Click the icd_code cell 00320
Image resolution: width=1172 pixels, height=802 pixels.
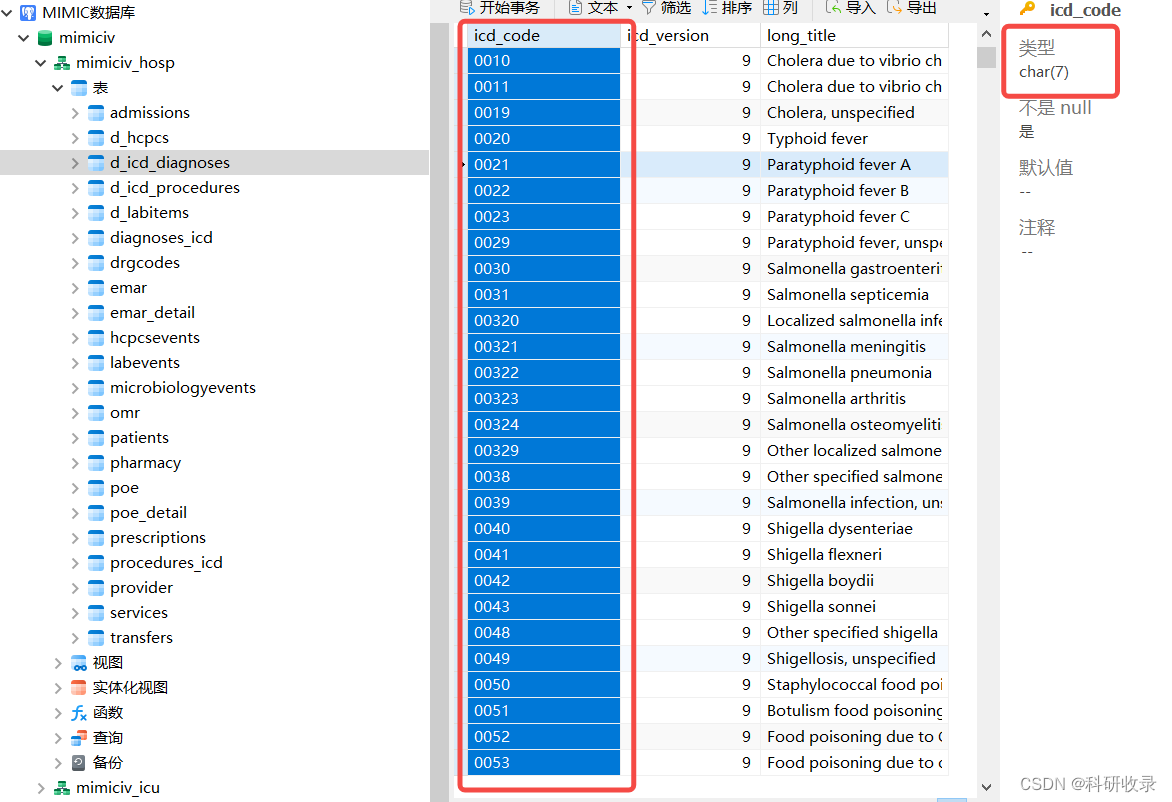pyautogui.click(x=543, y=321)
